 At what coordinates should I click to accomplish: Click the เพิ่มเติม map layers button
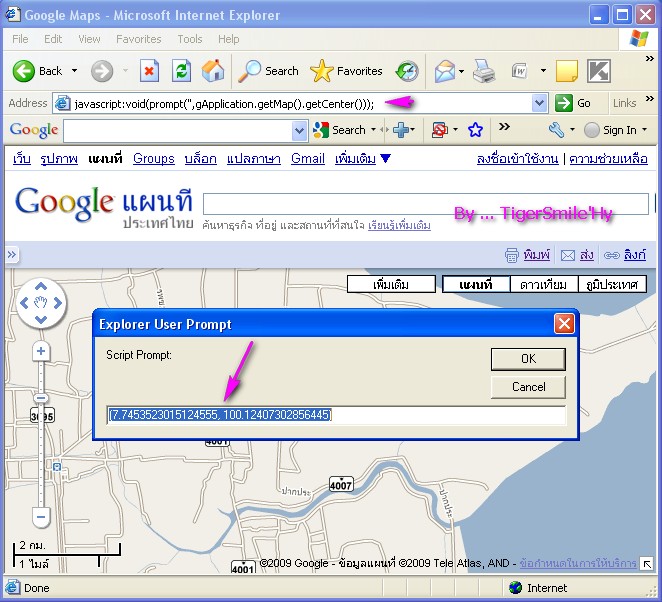pos(391,284)
